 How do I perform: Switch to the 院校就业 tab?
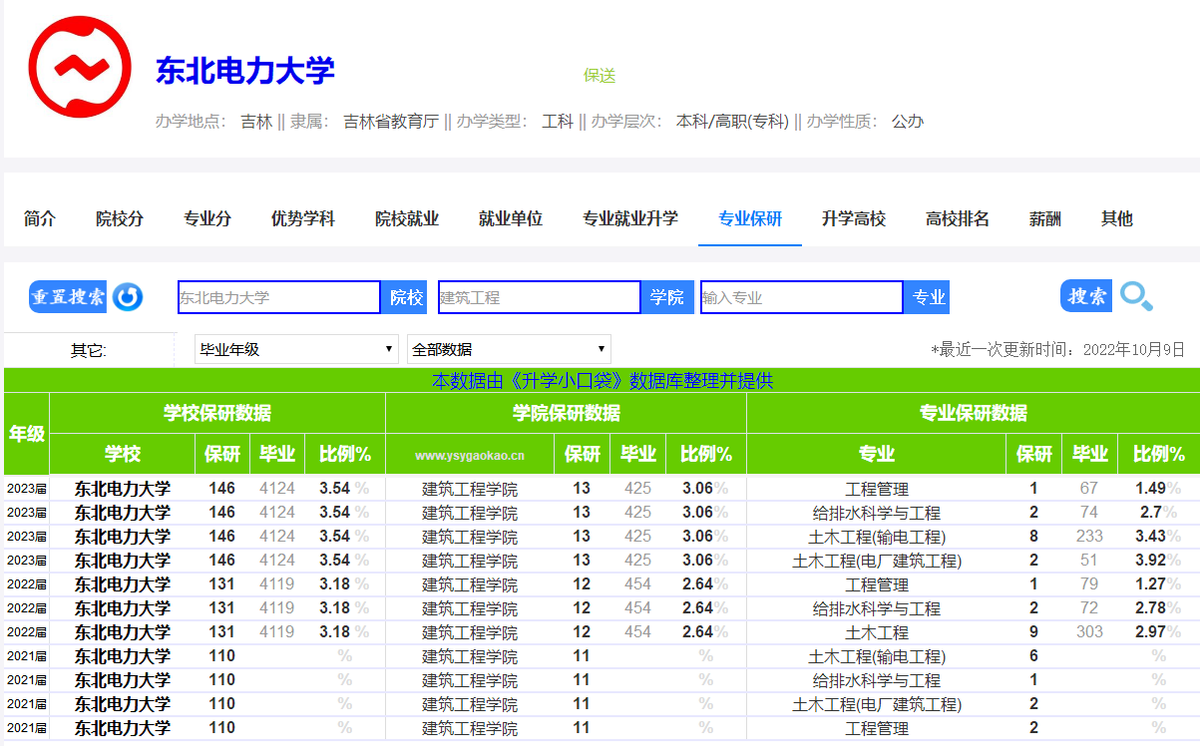pyautogui.click(x=407, y=218)
